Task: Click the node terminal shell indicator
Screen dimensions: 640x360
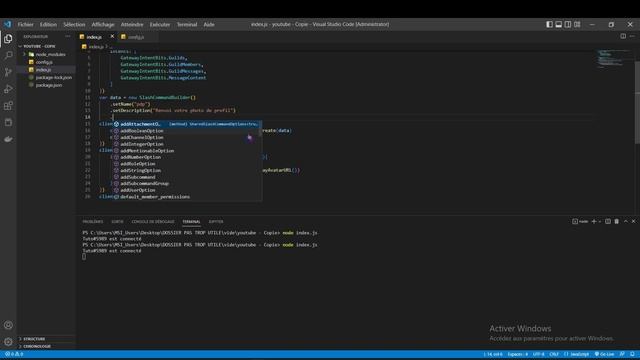Action: tap(580, 221)
